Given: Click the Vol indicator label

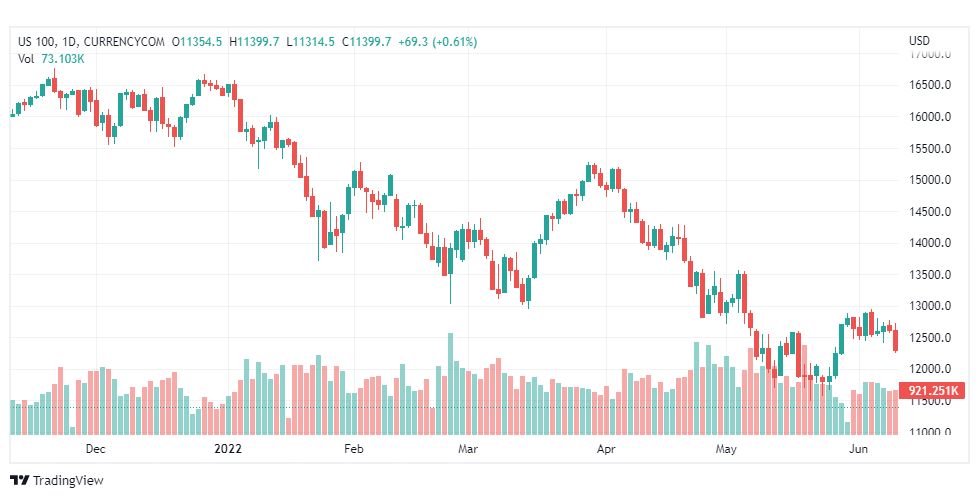Looking at the screenshot, I should [x=26, y=59].
